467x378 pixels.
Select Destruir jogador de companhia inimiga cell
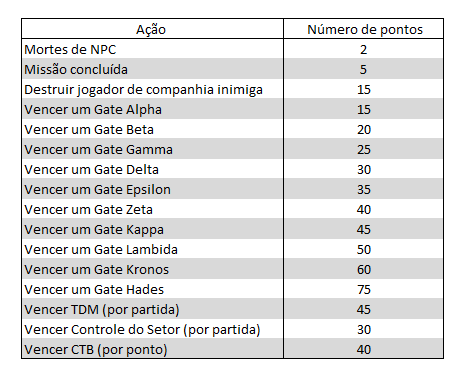[152, 89]
